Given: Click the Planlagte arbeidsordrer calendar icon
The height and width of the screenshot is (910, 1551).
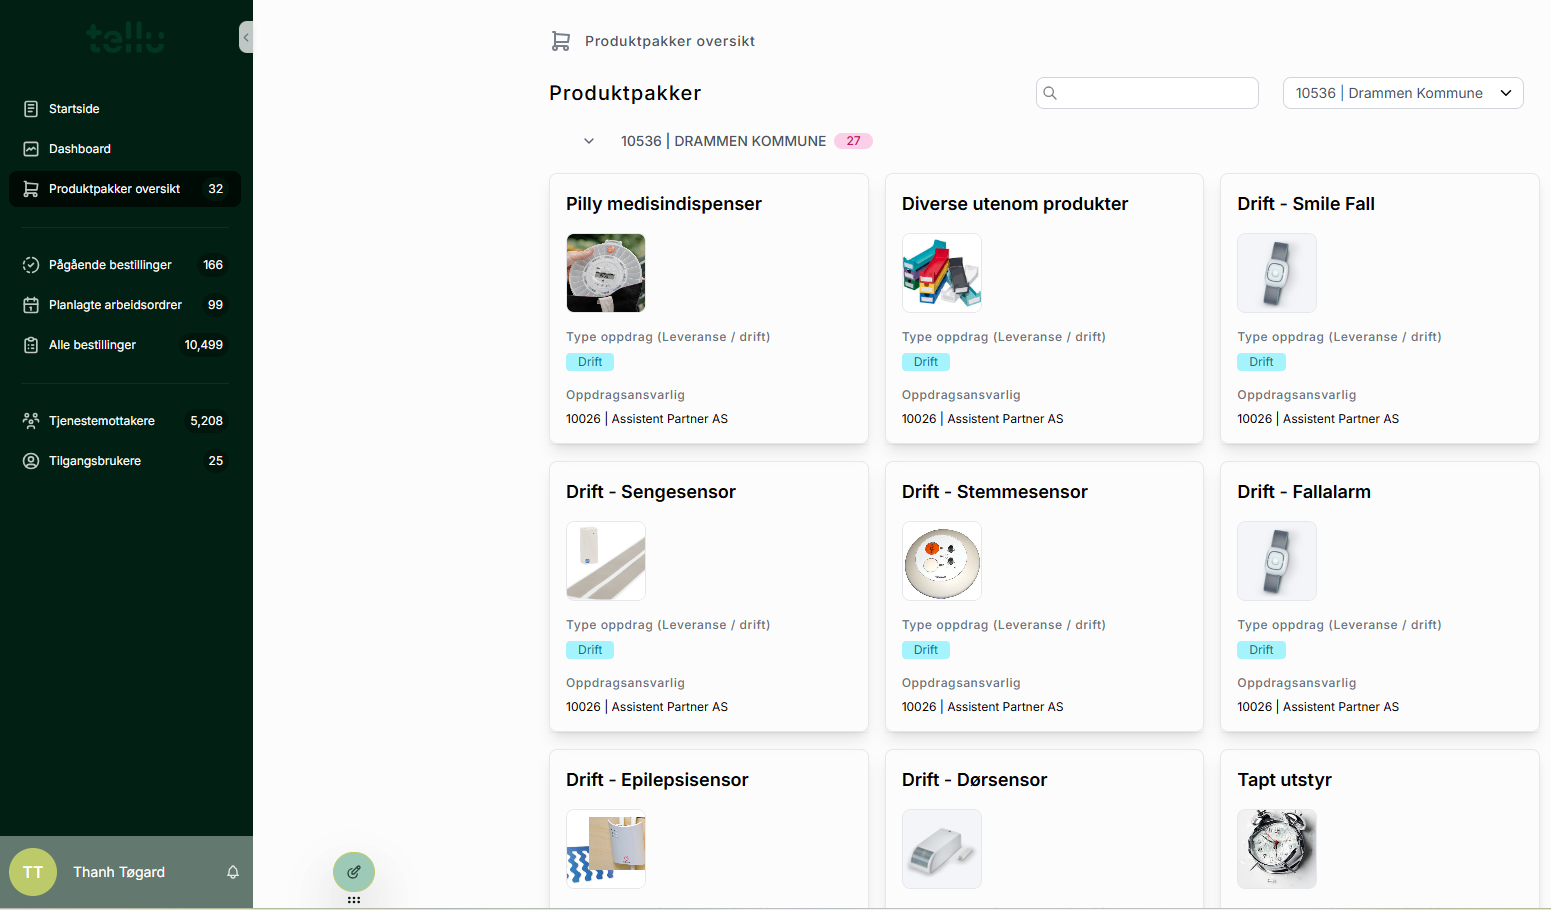Looking at the screenshot, I should pyautogui.click(x=31, y=305).
